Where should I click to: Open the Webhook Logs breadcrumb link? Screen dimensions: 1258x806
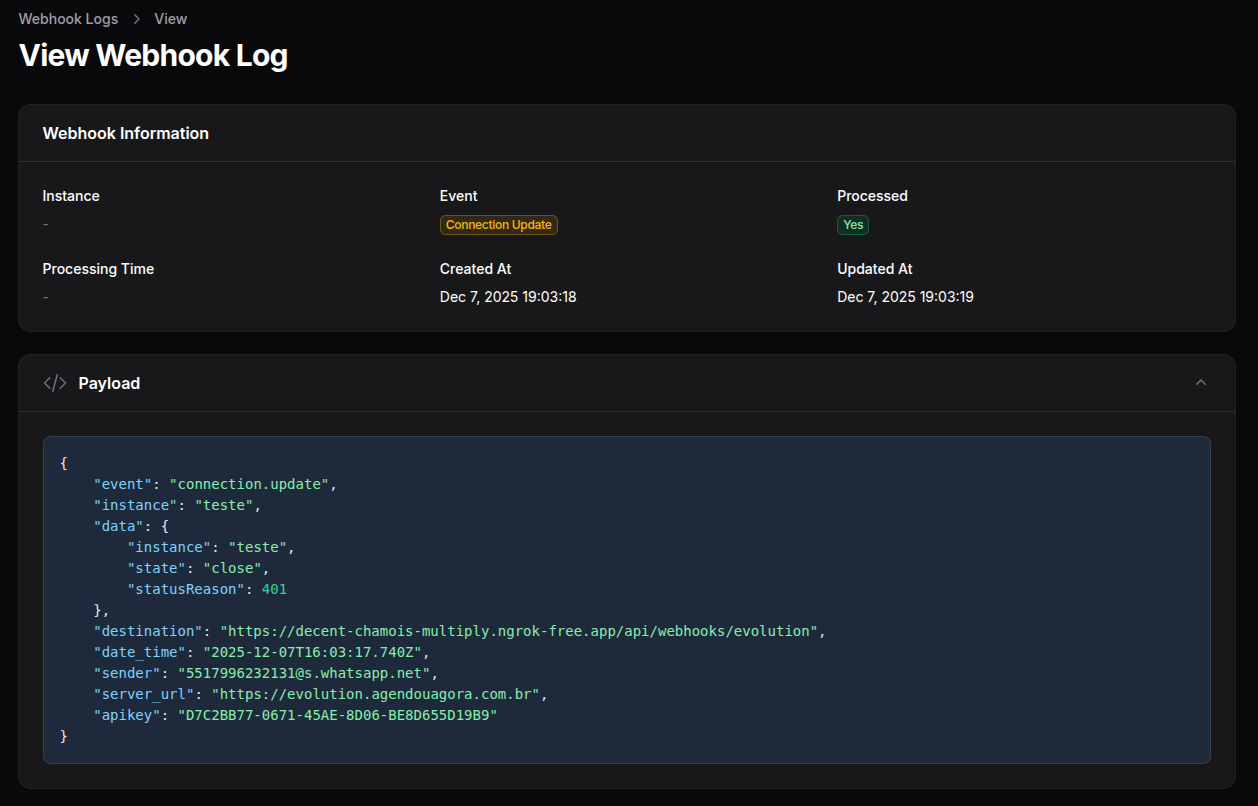tap(68, 18)
